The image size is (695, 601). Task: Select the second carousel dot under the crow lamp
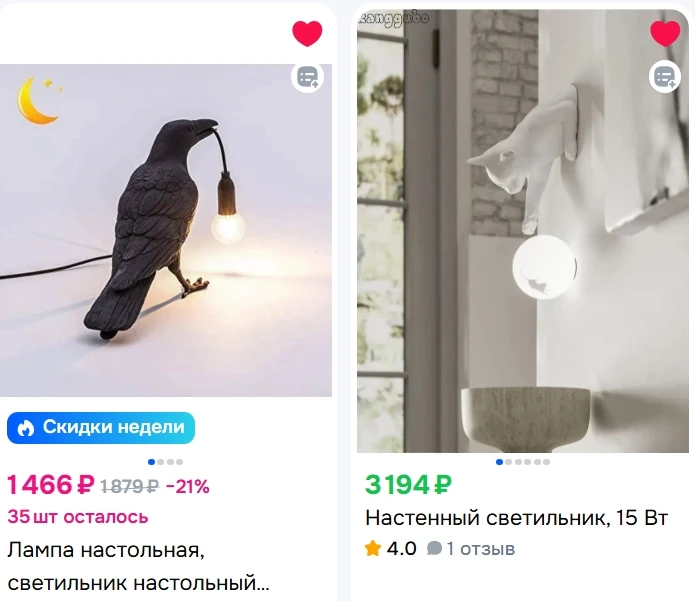click(x=161, y=462)
